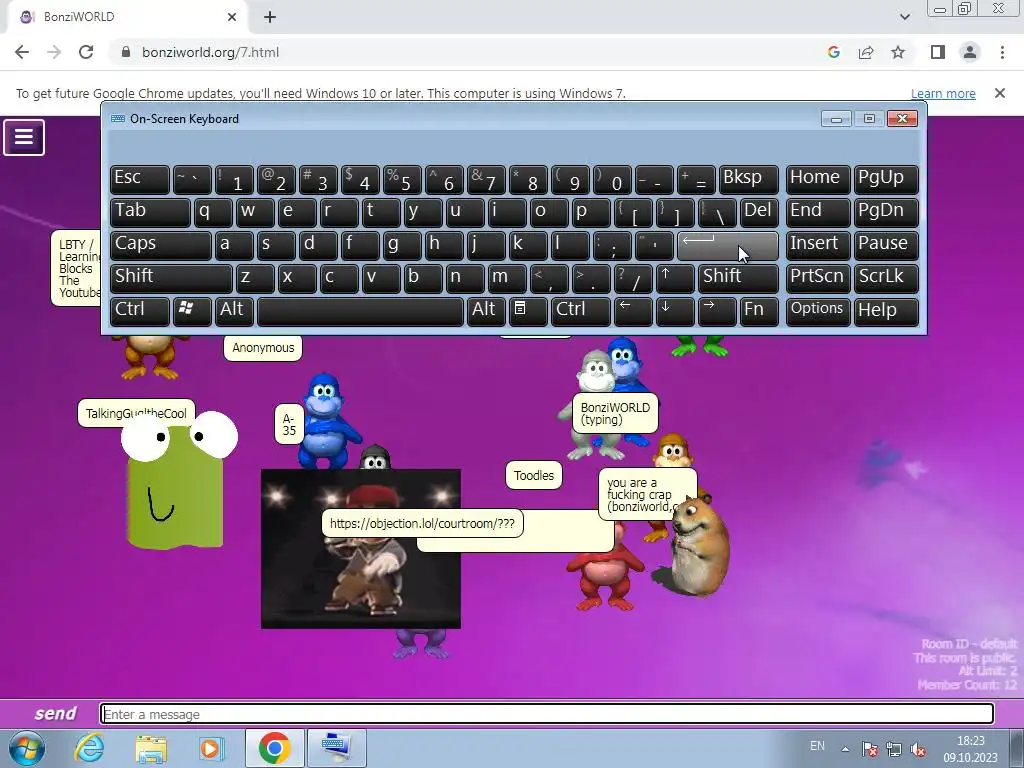Toggle the right Ctrl key
This screenshot has width=1024, height=768.
click(581, 311)
